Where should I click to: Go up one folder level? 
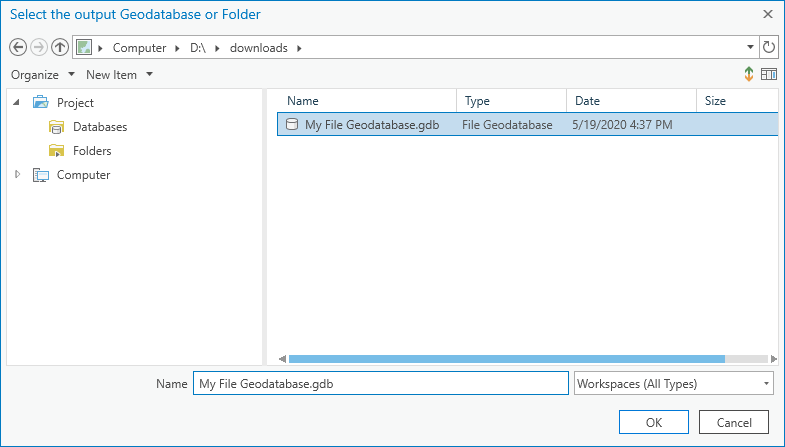coord(60,48)
